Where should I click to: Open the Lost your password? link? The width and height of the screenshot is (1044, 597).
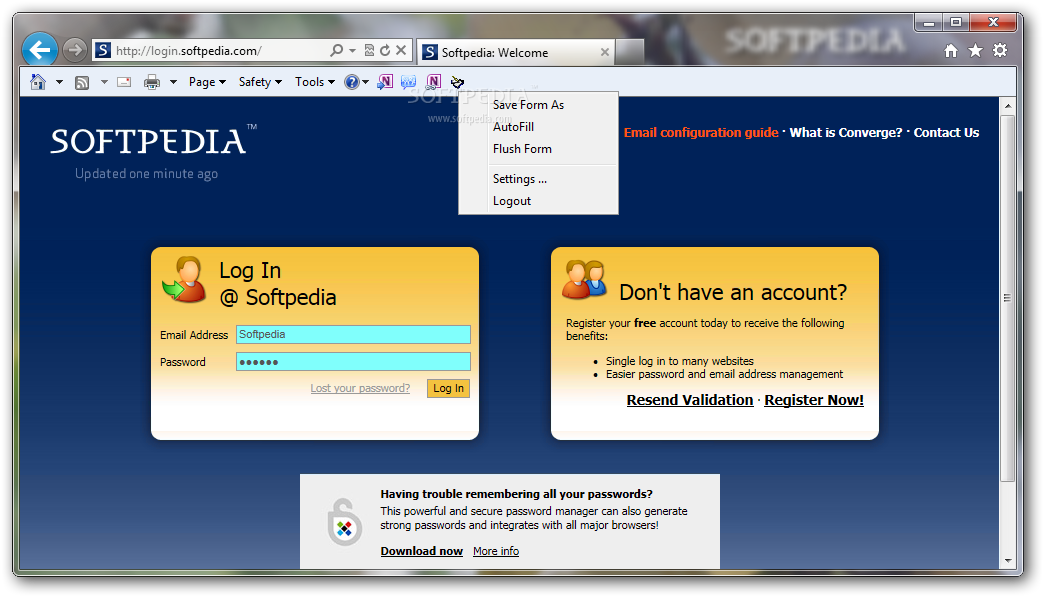click(360, 388)
